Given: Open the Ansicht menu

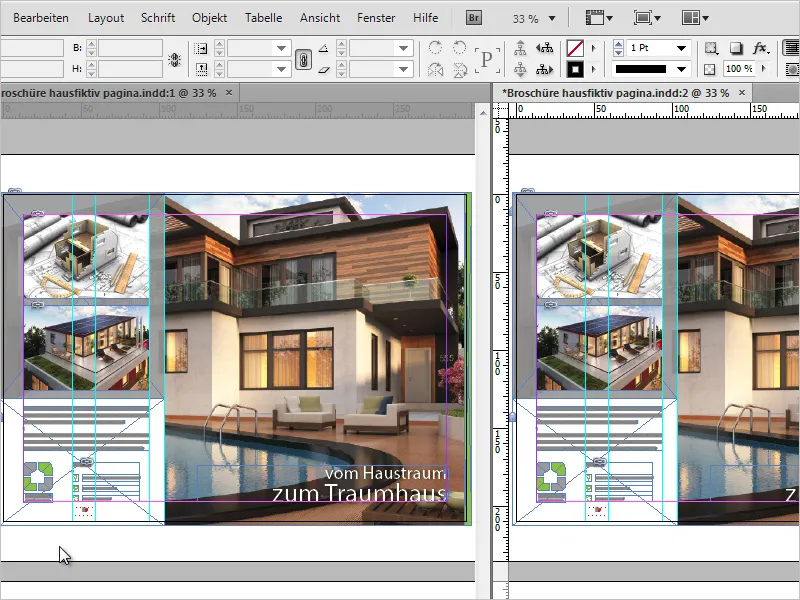Looking at the screenshot, I should click(320, 18).
